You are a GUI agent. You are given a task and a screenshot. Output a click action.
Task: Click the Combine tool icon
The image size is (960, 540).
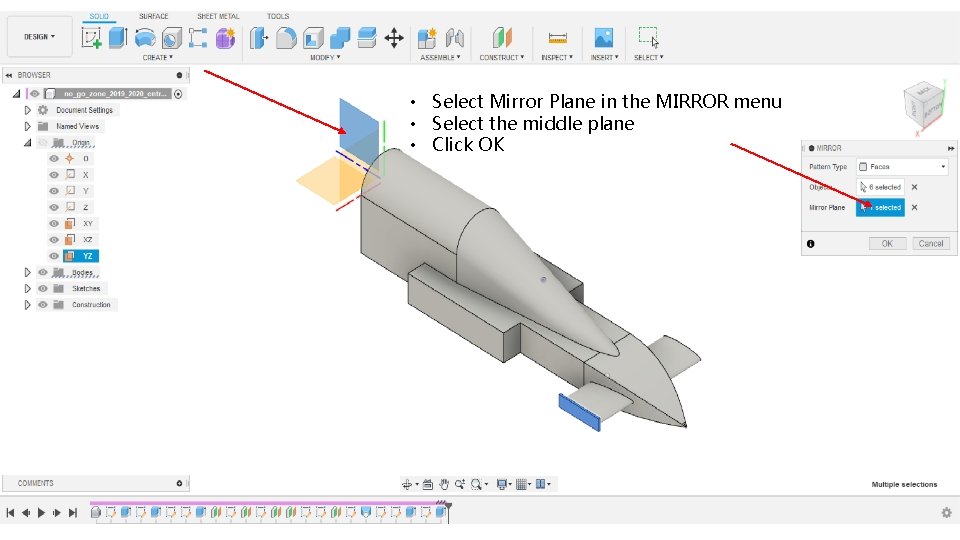[x=340, y=38]
